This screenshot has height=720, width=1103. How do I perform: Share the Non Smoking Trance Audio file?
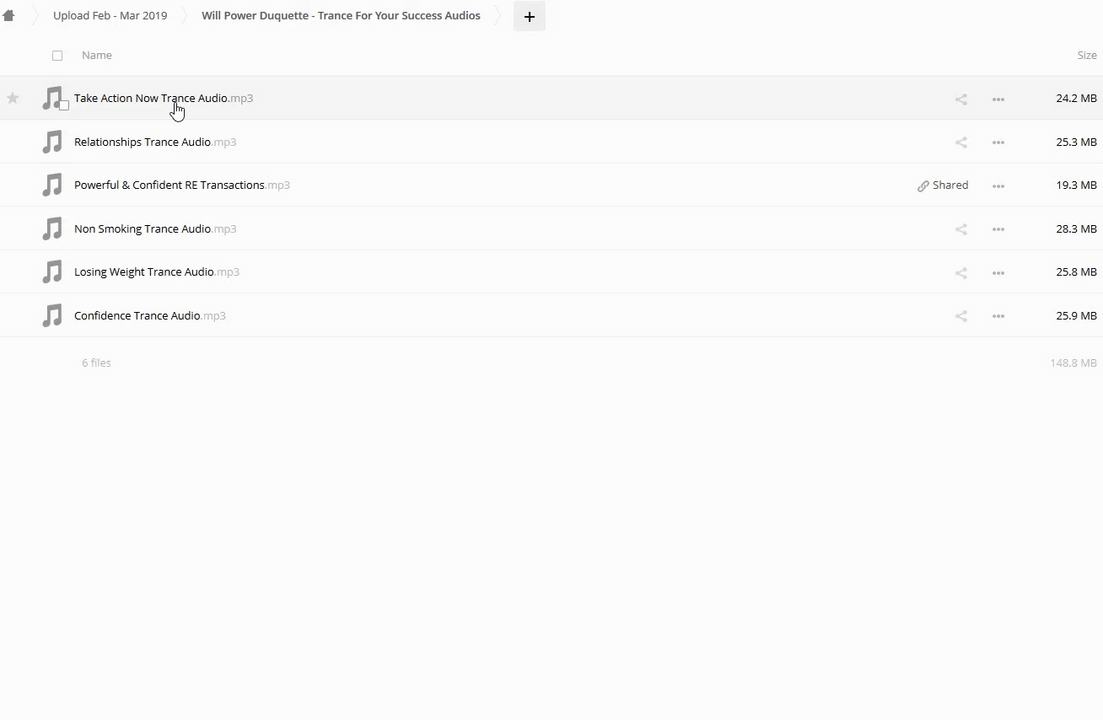pyautogui.click(x=961, y=229)
